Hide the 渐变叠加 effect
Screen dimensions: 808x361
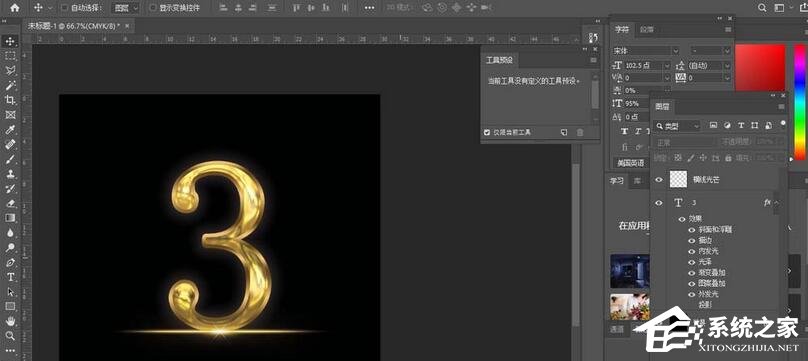[x=692, y=273]
